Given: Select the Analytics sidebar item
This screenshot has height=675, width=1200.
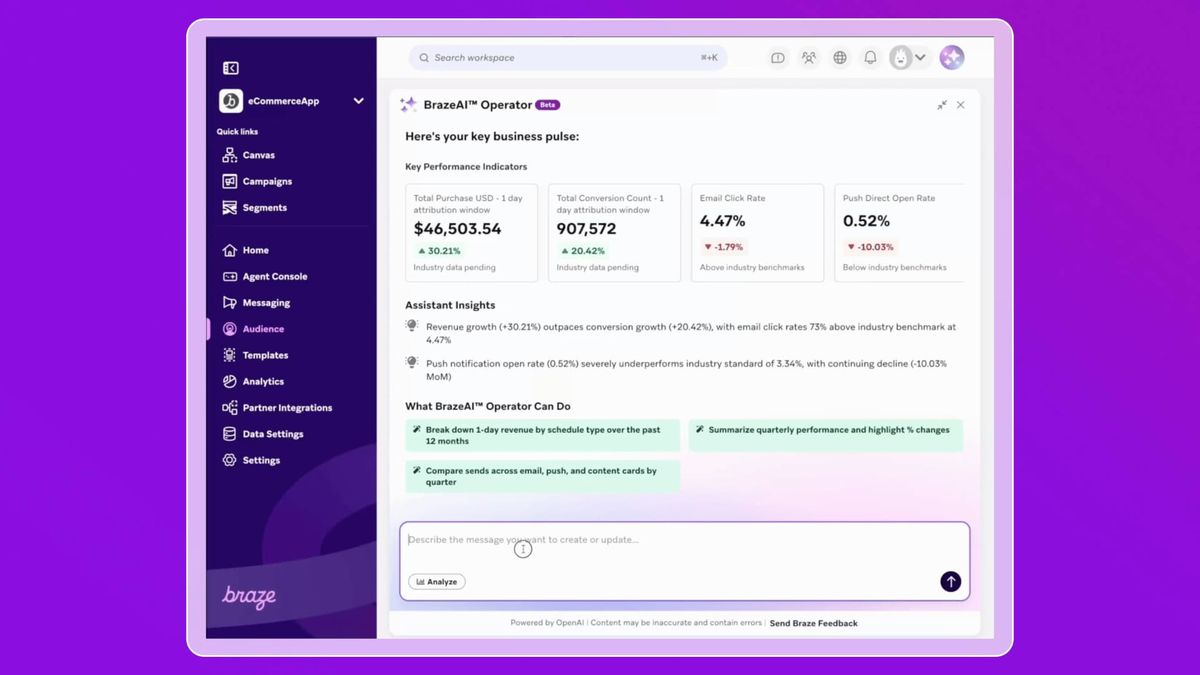Looking at the screenshot, I should click(x=262, y=381).
